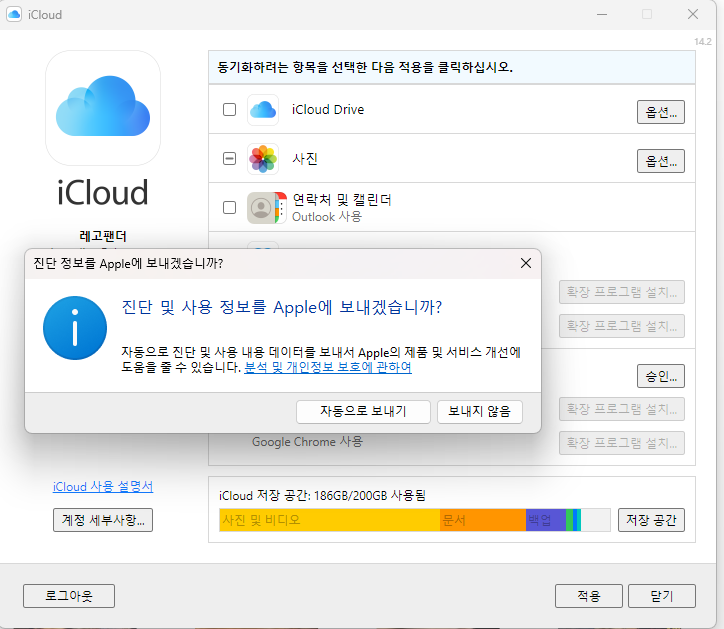Click the small iCloud title bar icon

pos(14,14)
